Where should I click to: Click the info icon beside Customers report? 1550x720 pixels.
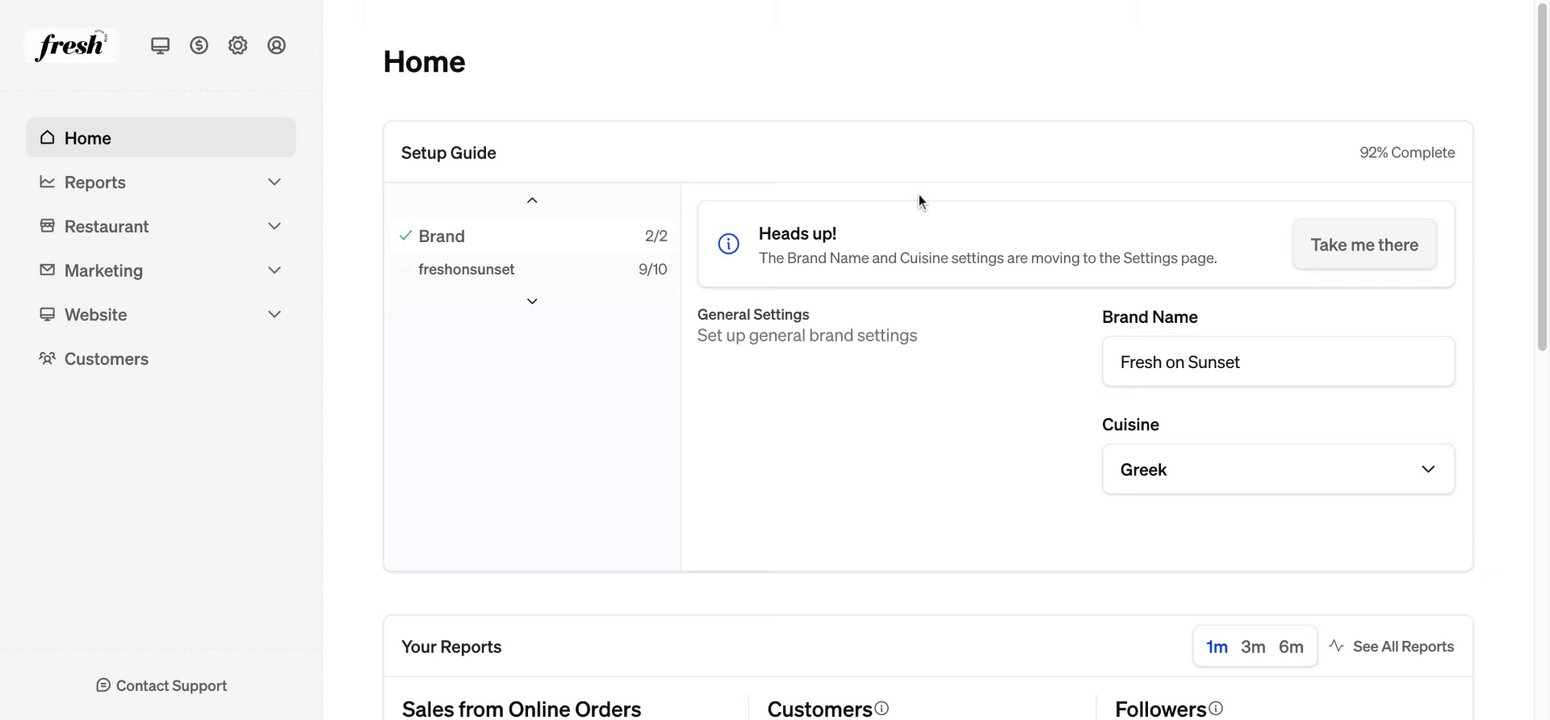(882, 708)
